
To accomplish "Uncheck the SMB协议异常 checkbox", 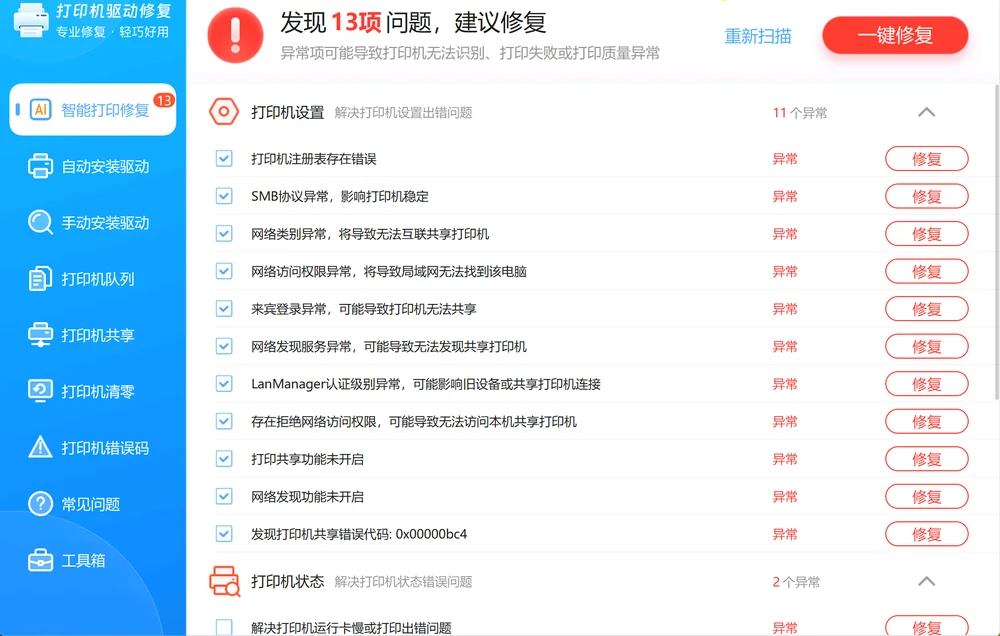I will pos(224,196).
